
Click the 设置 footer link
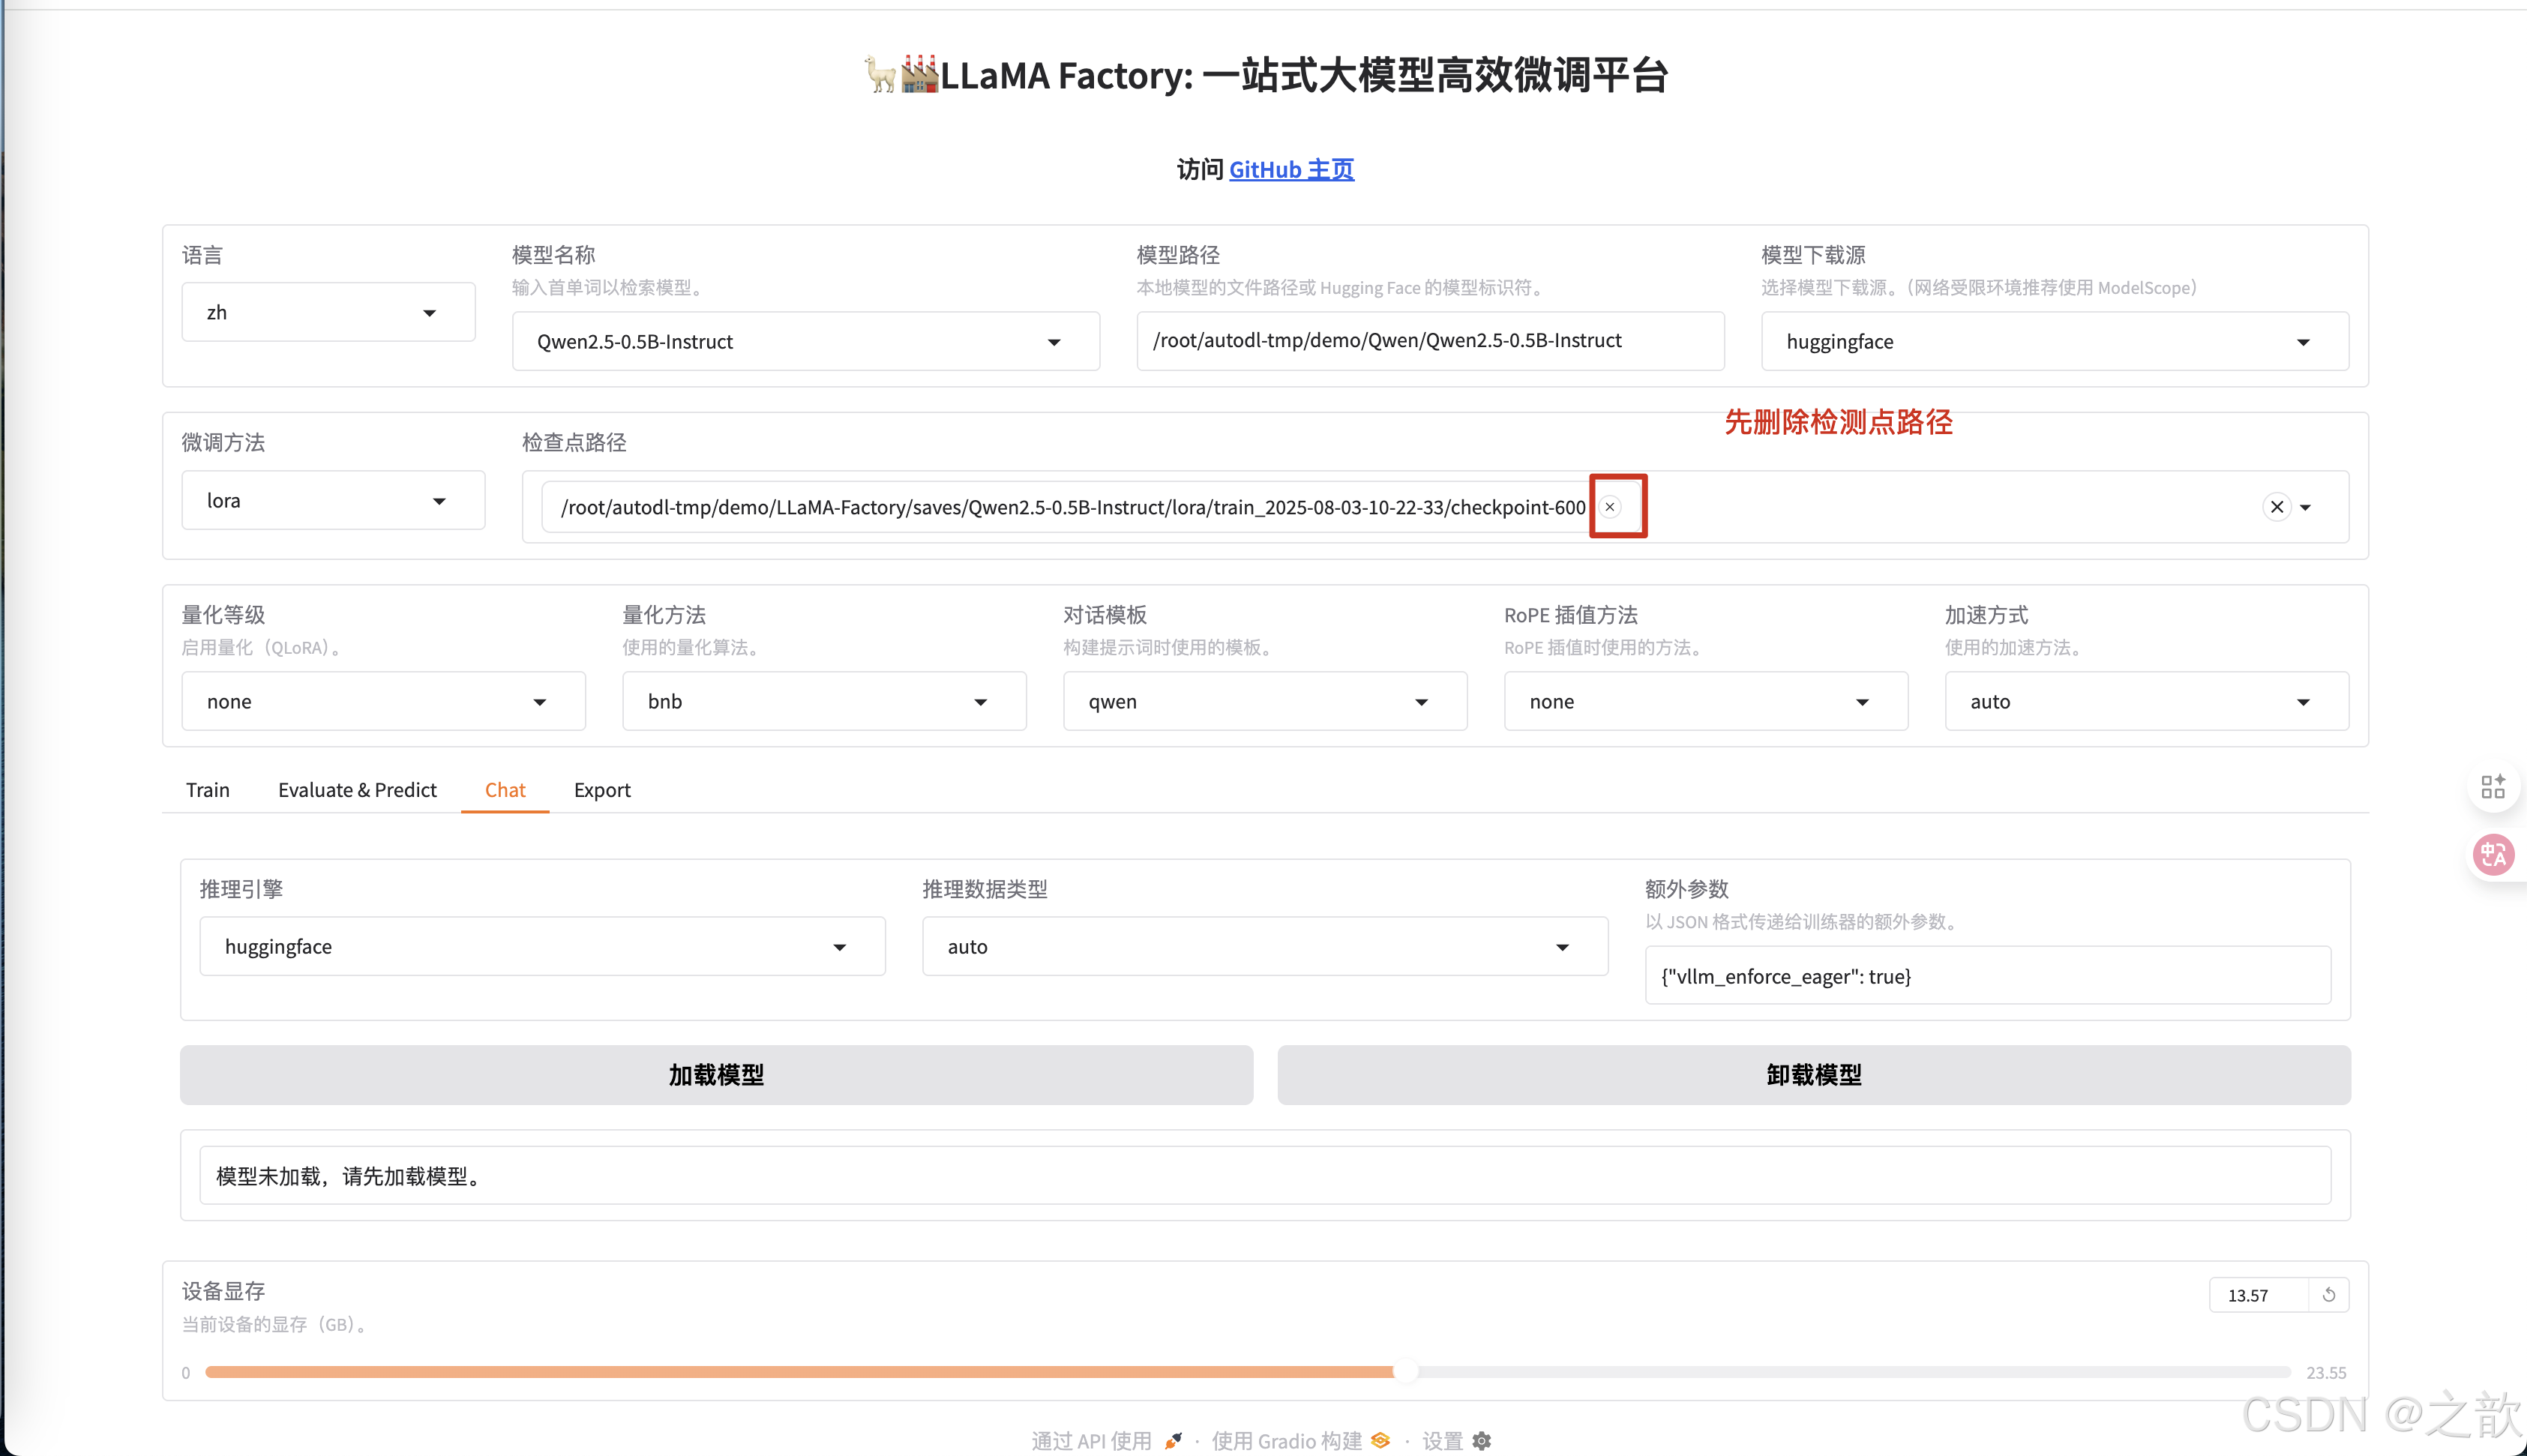tap(1456, 1441)
